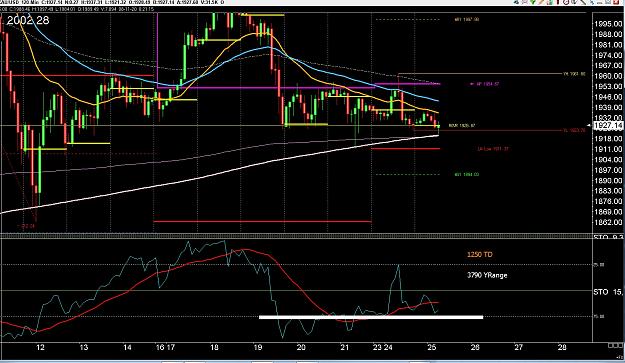Click the 1988.00 price axis label
This screenshot has height=363, width=625.
[x=608, y=35]
